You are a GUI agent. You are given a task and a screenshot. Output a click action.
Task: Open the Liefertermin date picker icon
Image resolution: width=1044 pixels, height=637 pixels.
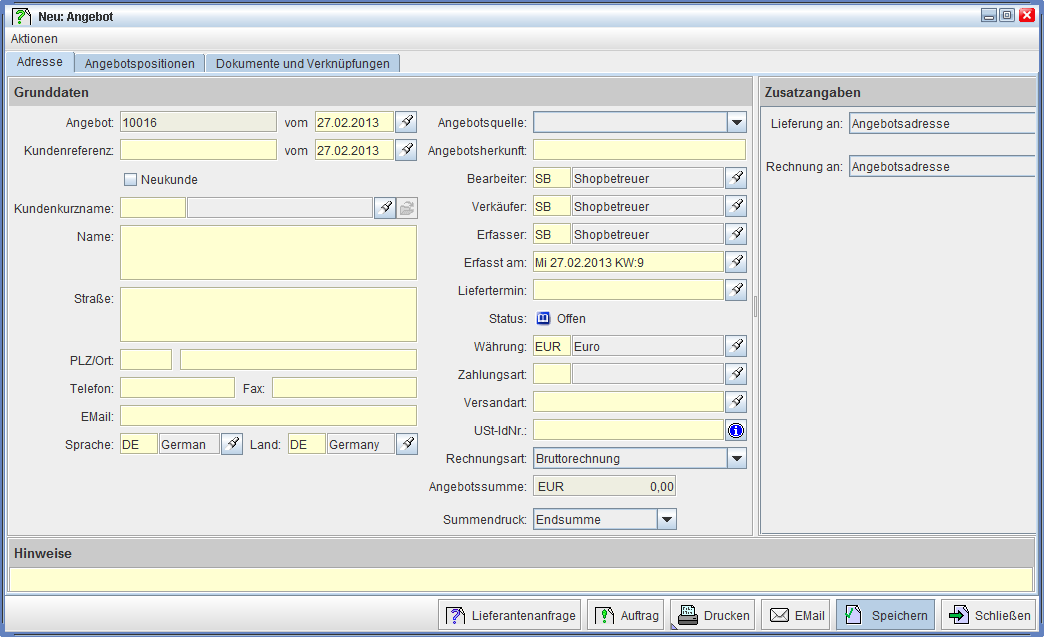(736, 290)
